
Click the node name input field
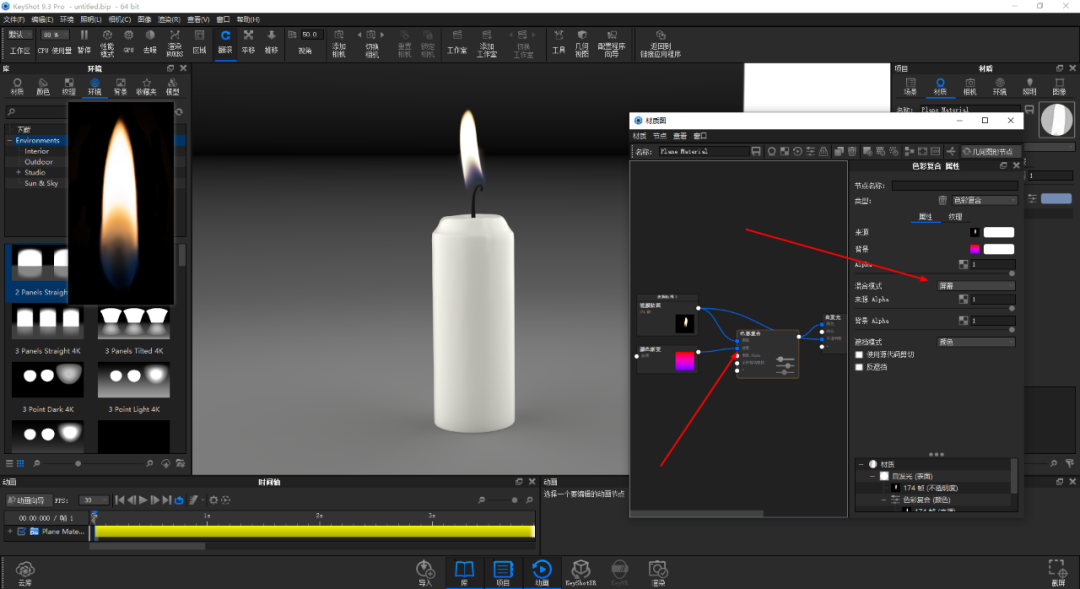955,185
